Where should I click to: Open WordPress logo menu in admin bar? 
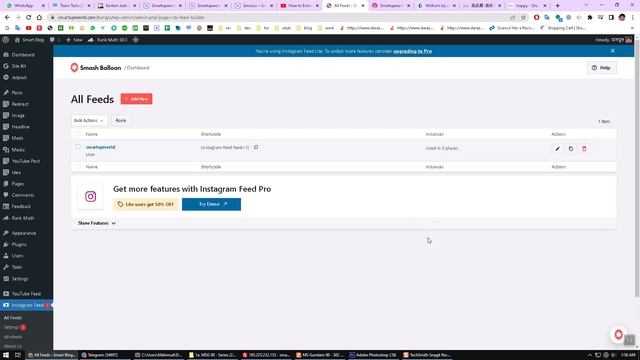[6, 40]
